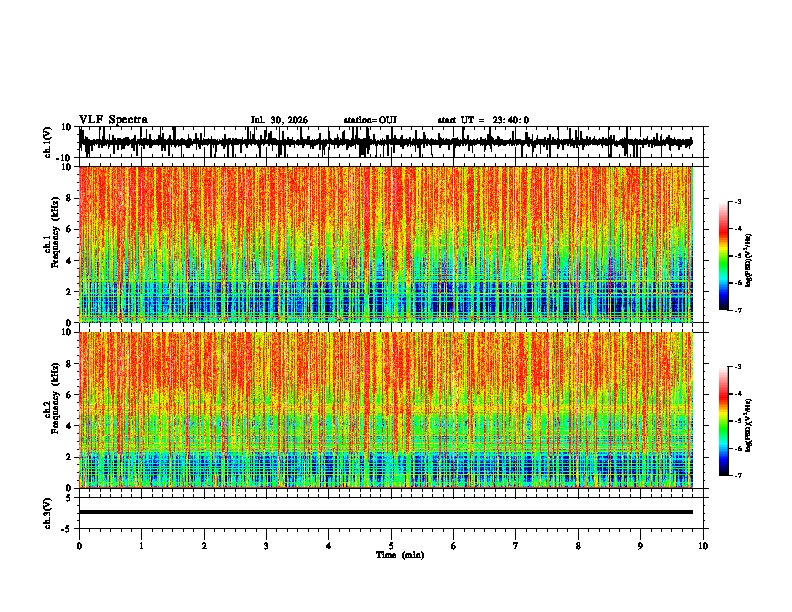The width and height of the screenshot is (792, 612).
Task: Click the log(PSD) label beside ch.2 colorbar
Action: coord(749,425)
